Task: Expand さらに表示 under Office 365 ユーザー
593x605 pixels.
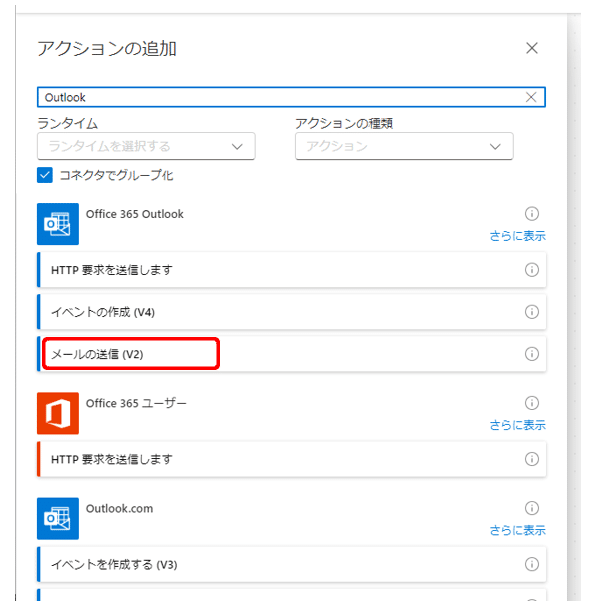Action: click(518, 425)
